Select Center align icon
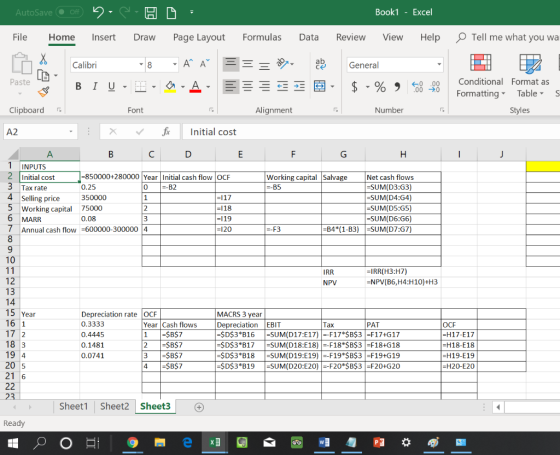 tap(248, 86)
